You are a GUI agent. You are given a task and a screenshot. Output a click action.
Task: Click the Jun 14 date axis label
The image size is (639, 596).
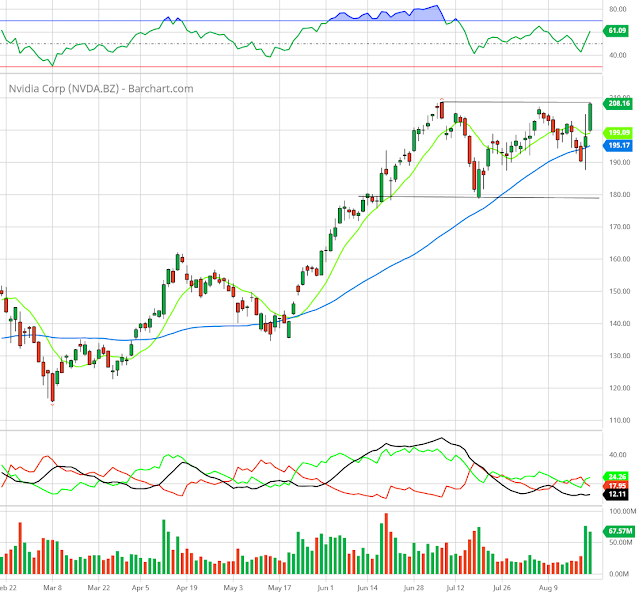tap(368, 588)
